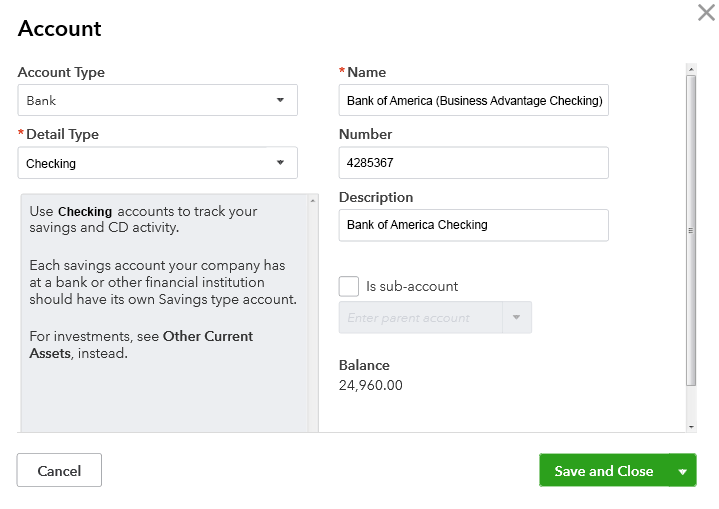Expand the Save and Close arrow options
Viewport: 719px width, 509px height.
click(x=683, y=470)
